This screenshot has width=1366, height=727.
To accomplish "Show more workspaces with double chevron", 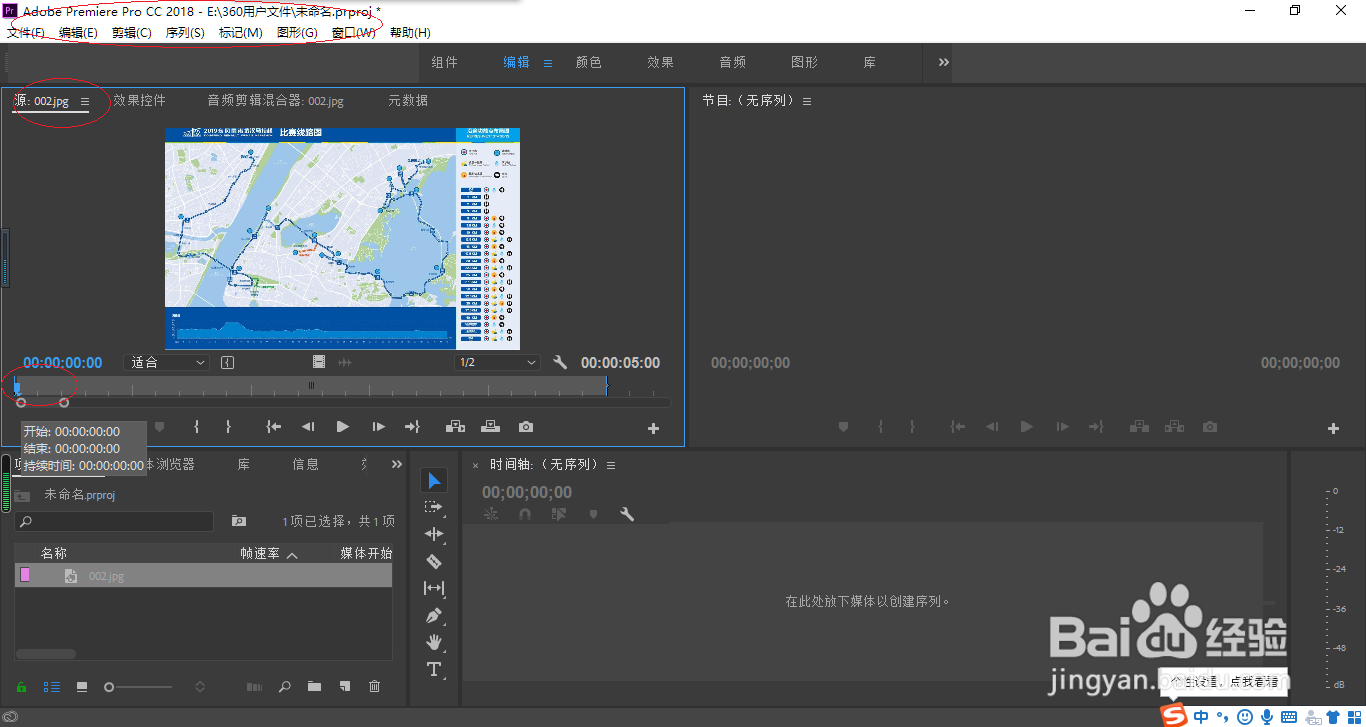I will 944,62.
